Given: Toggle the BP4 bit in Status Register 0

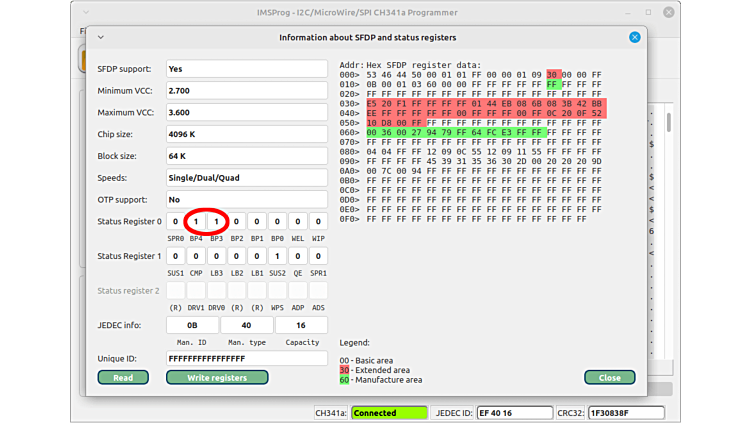Looking at the screenshot, I should (x=196, y=222).
